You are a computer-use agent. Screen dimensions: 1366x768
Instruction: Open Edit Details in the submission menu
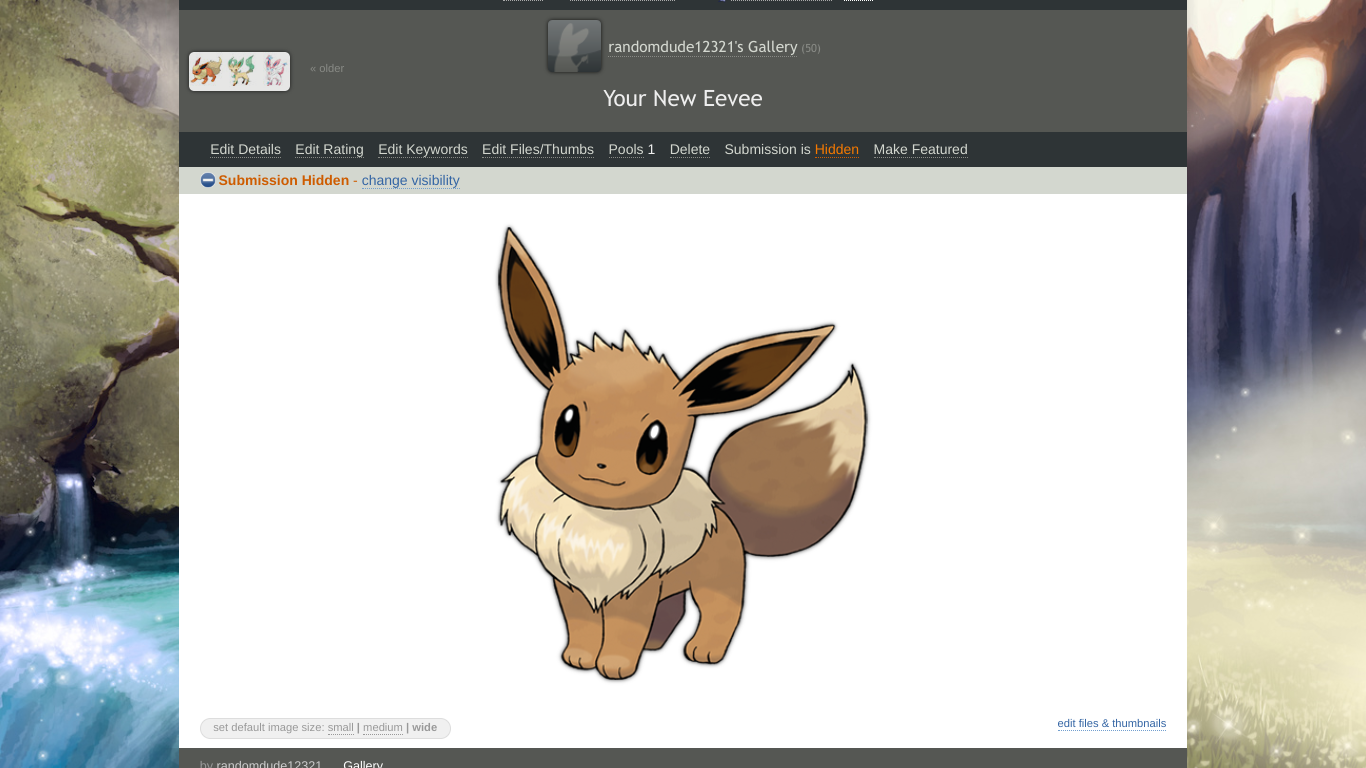tap(245, 149)
